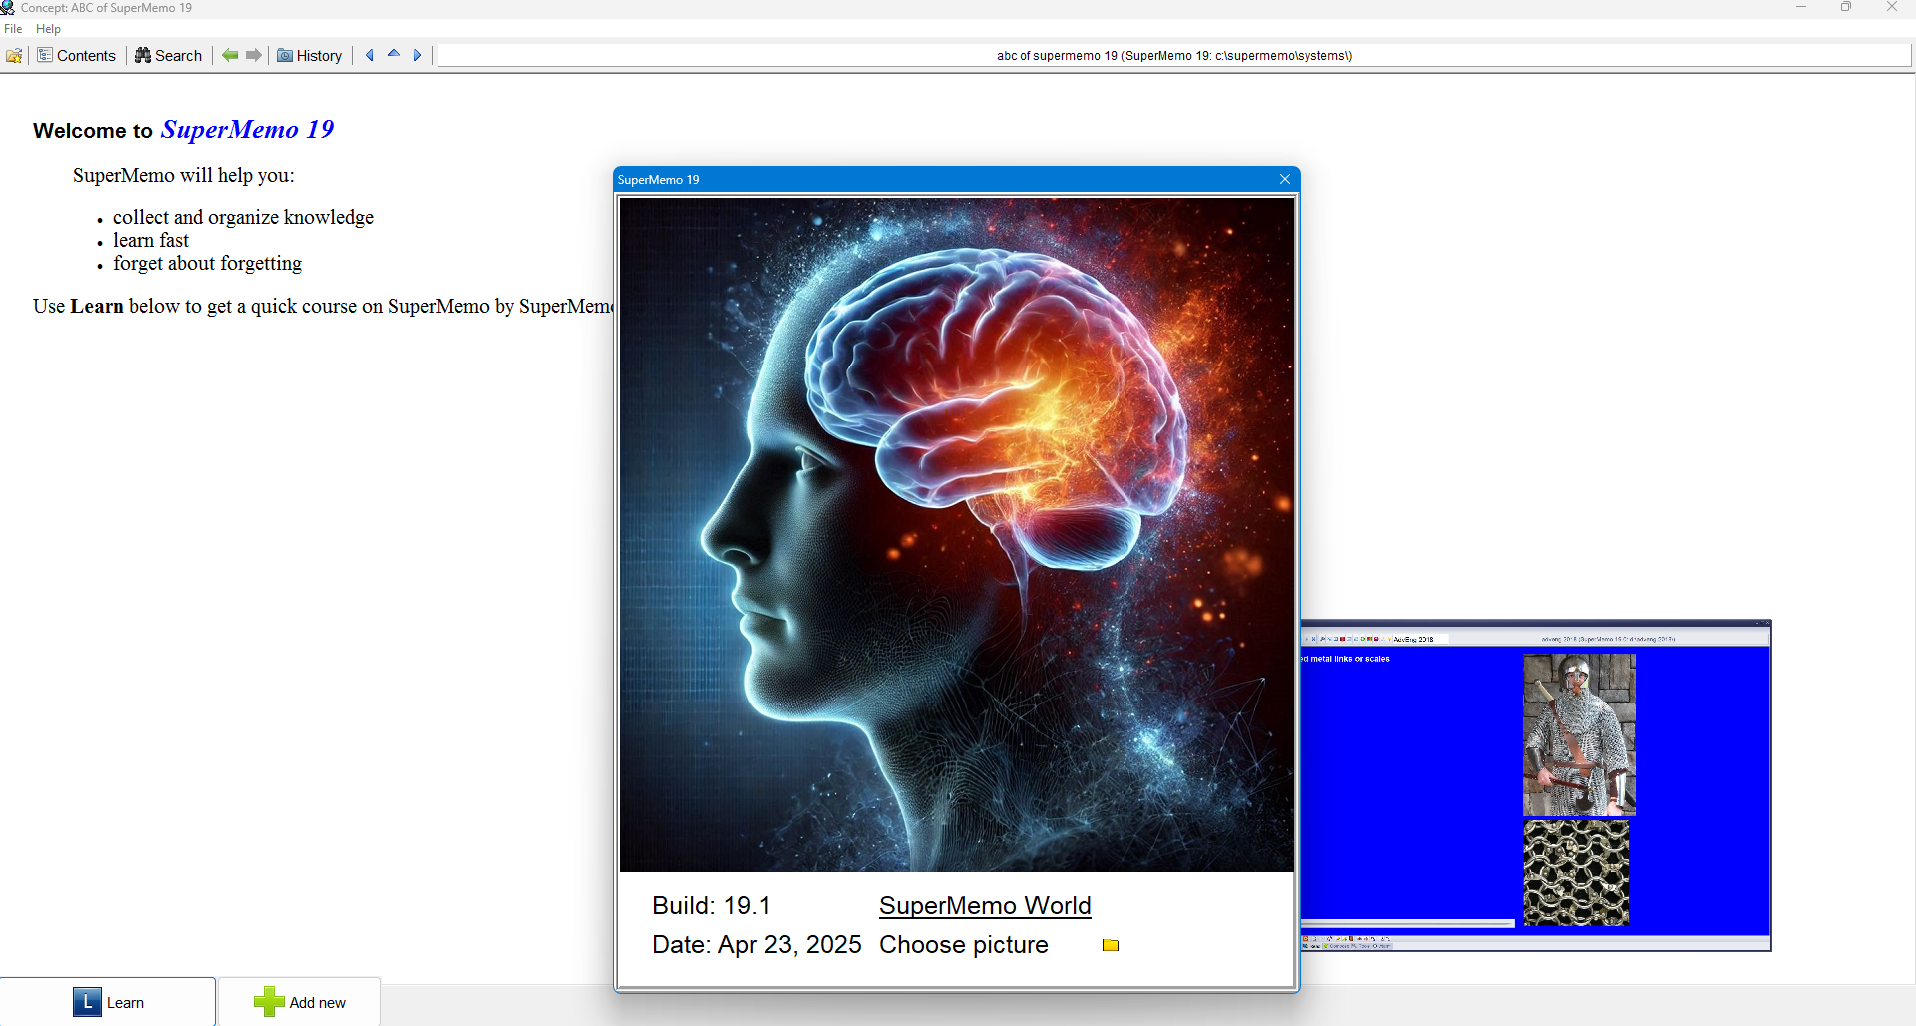Click the Date: Apr 23, 2025 text

(x=757, y=944)
